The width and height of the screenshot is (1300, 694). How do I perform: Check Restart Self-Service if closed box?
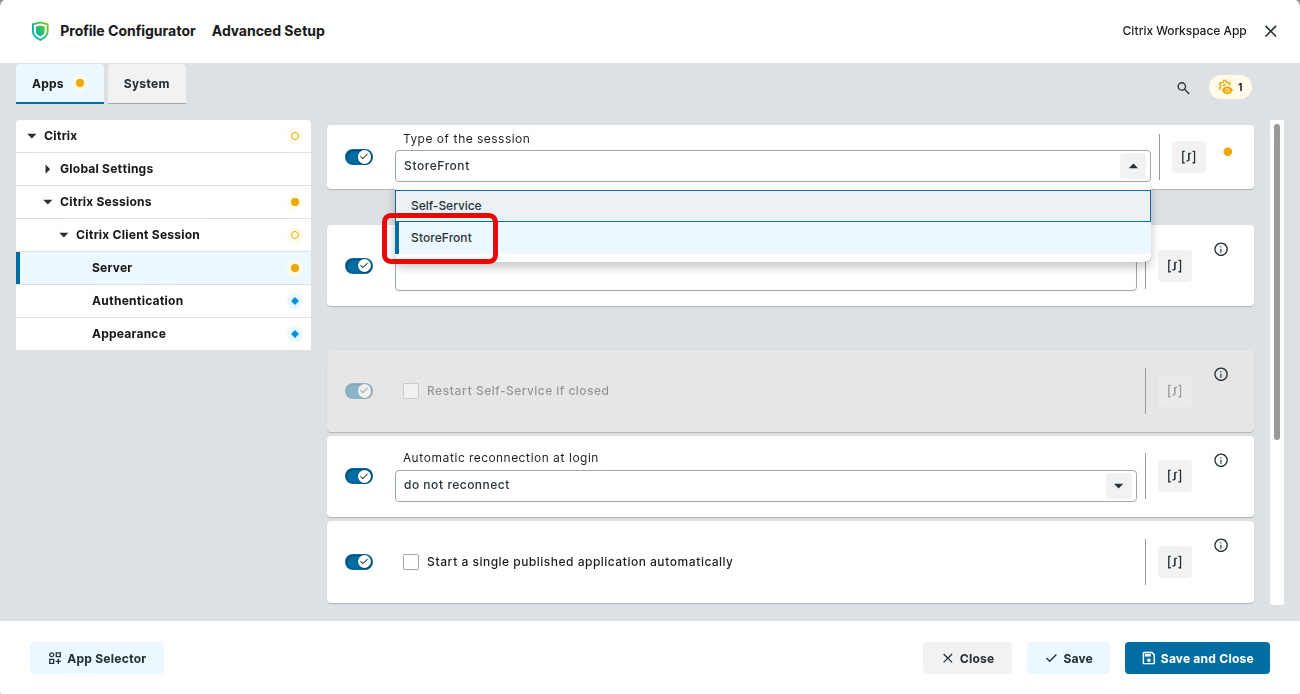point(411,391)
